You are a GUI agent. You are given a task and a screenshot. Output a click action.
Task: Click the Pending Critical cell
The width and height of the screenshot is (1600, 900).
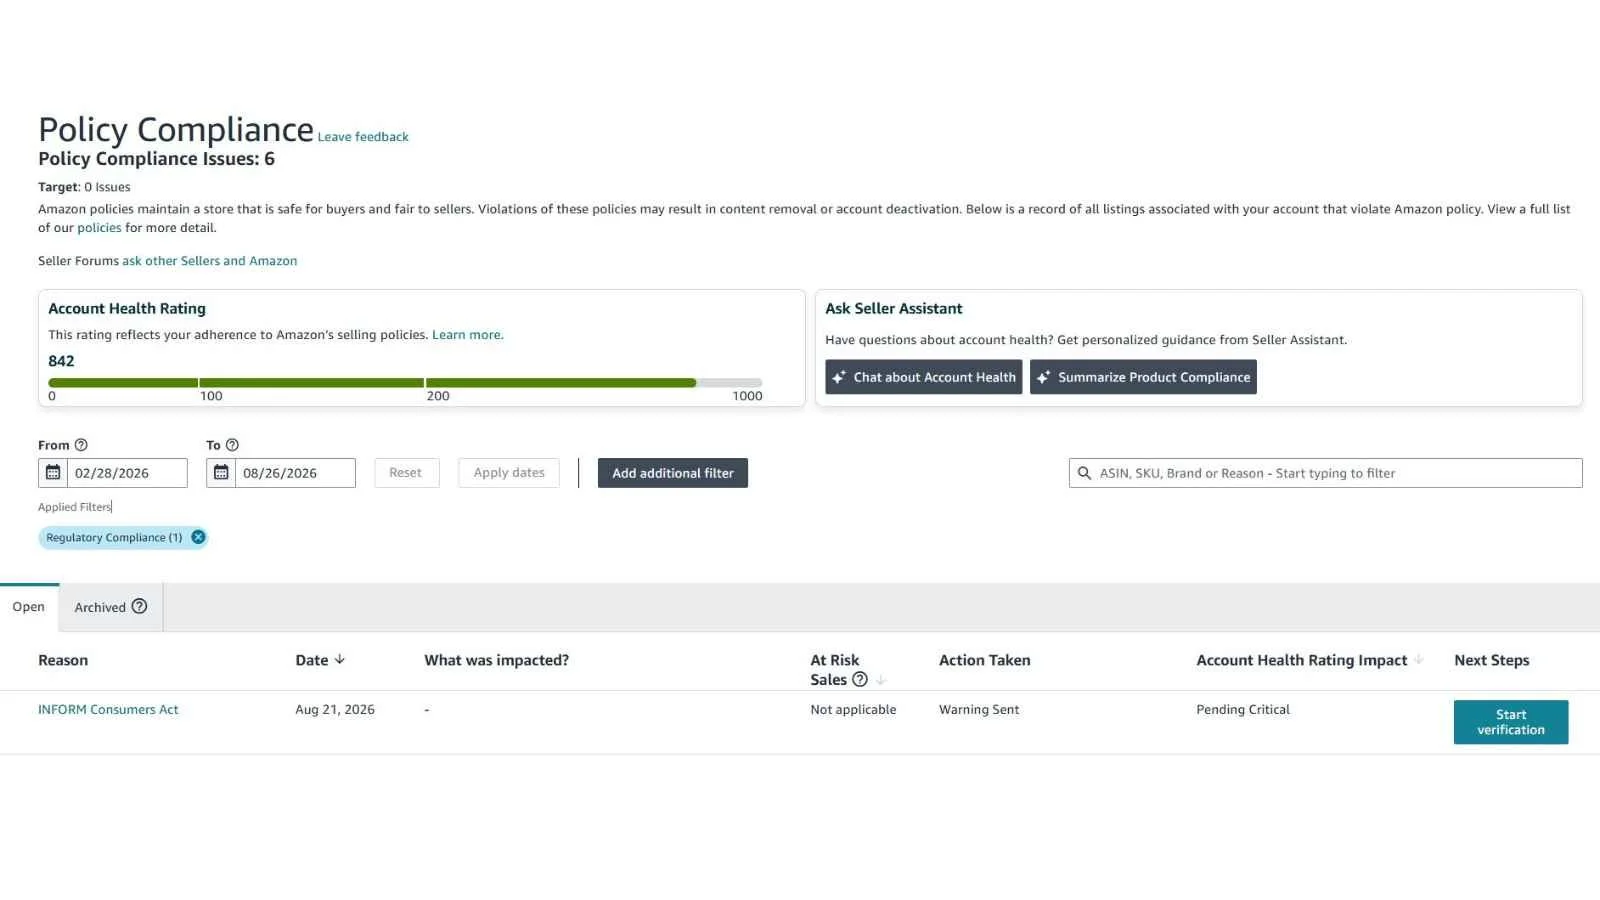tap(1243, 710)
